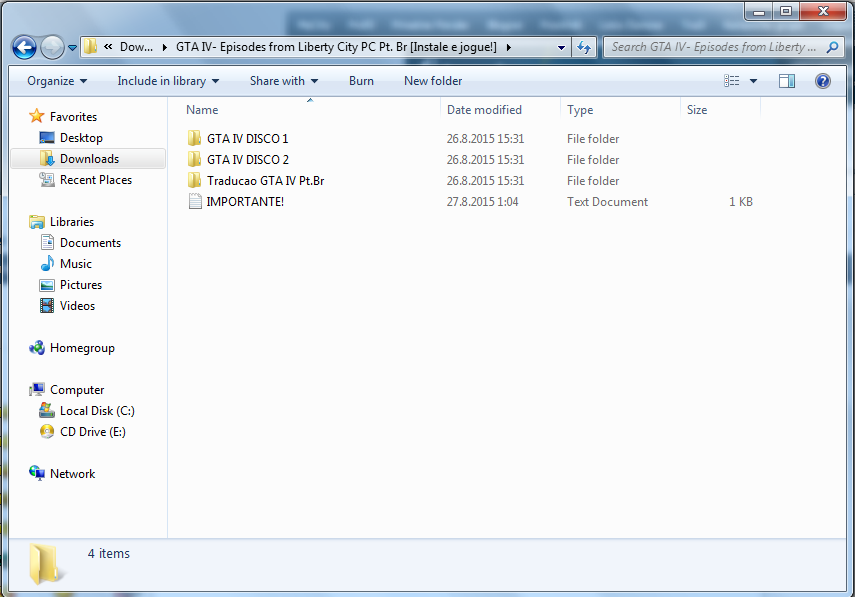Open the Pictures library

81,285
